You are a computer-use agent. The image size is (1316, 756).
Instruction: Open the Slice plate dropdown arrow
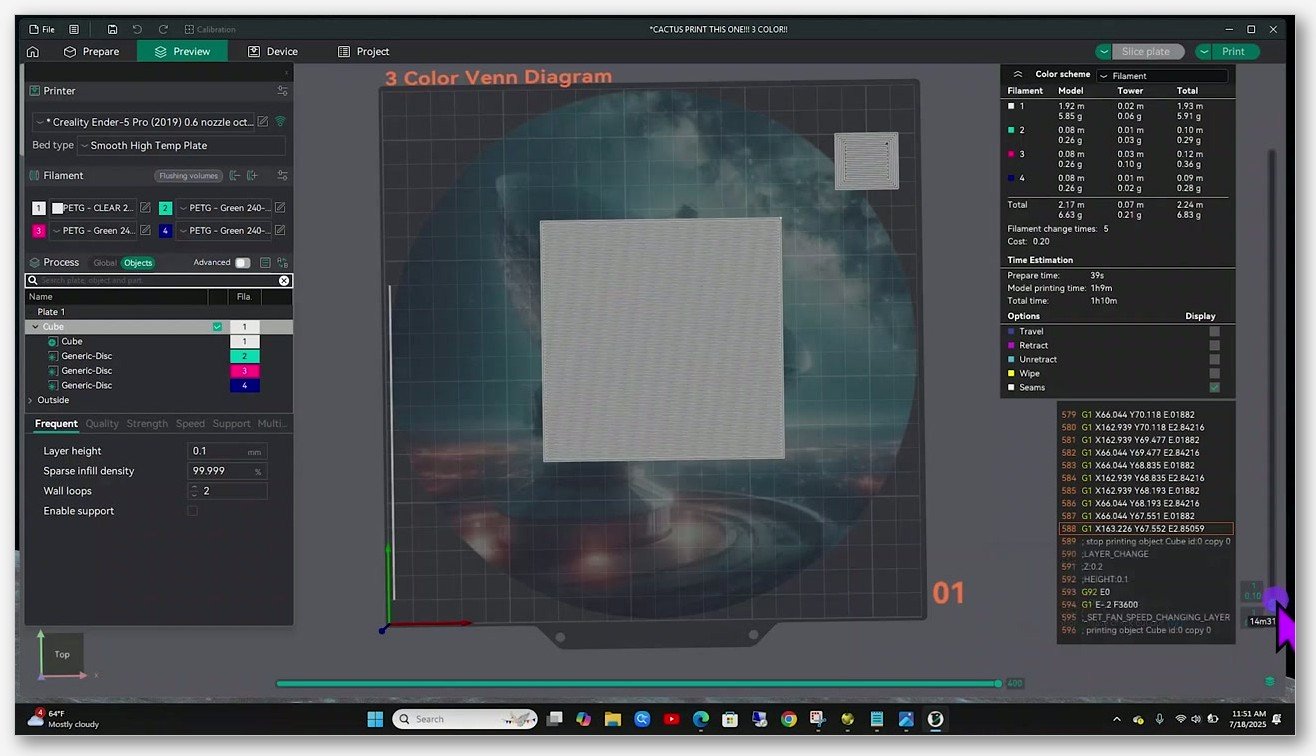tap(1103, 51)
